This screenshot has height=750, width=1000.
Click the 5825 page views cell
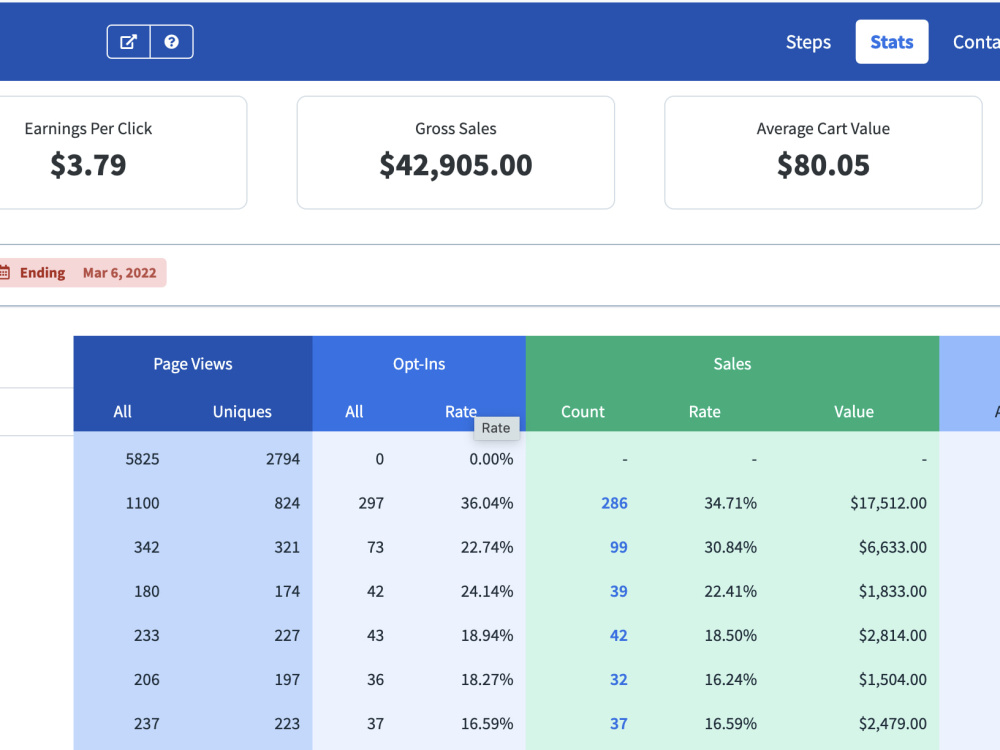coord(142,459)
